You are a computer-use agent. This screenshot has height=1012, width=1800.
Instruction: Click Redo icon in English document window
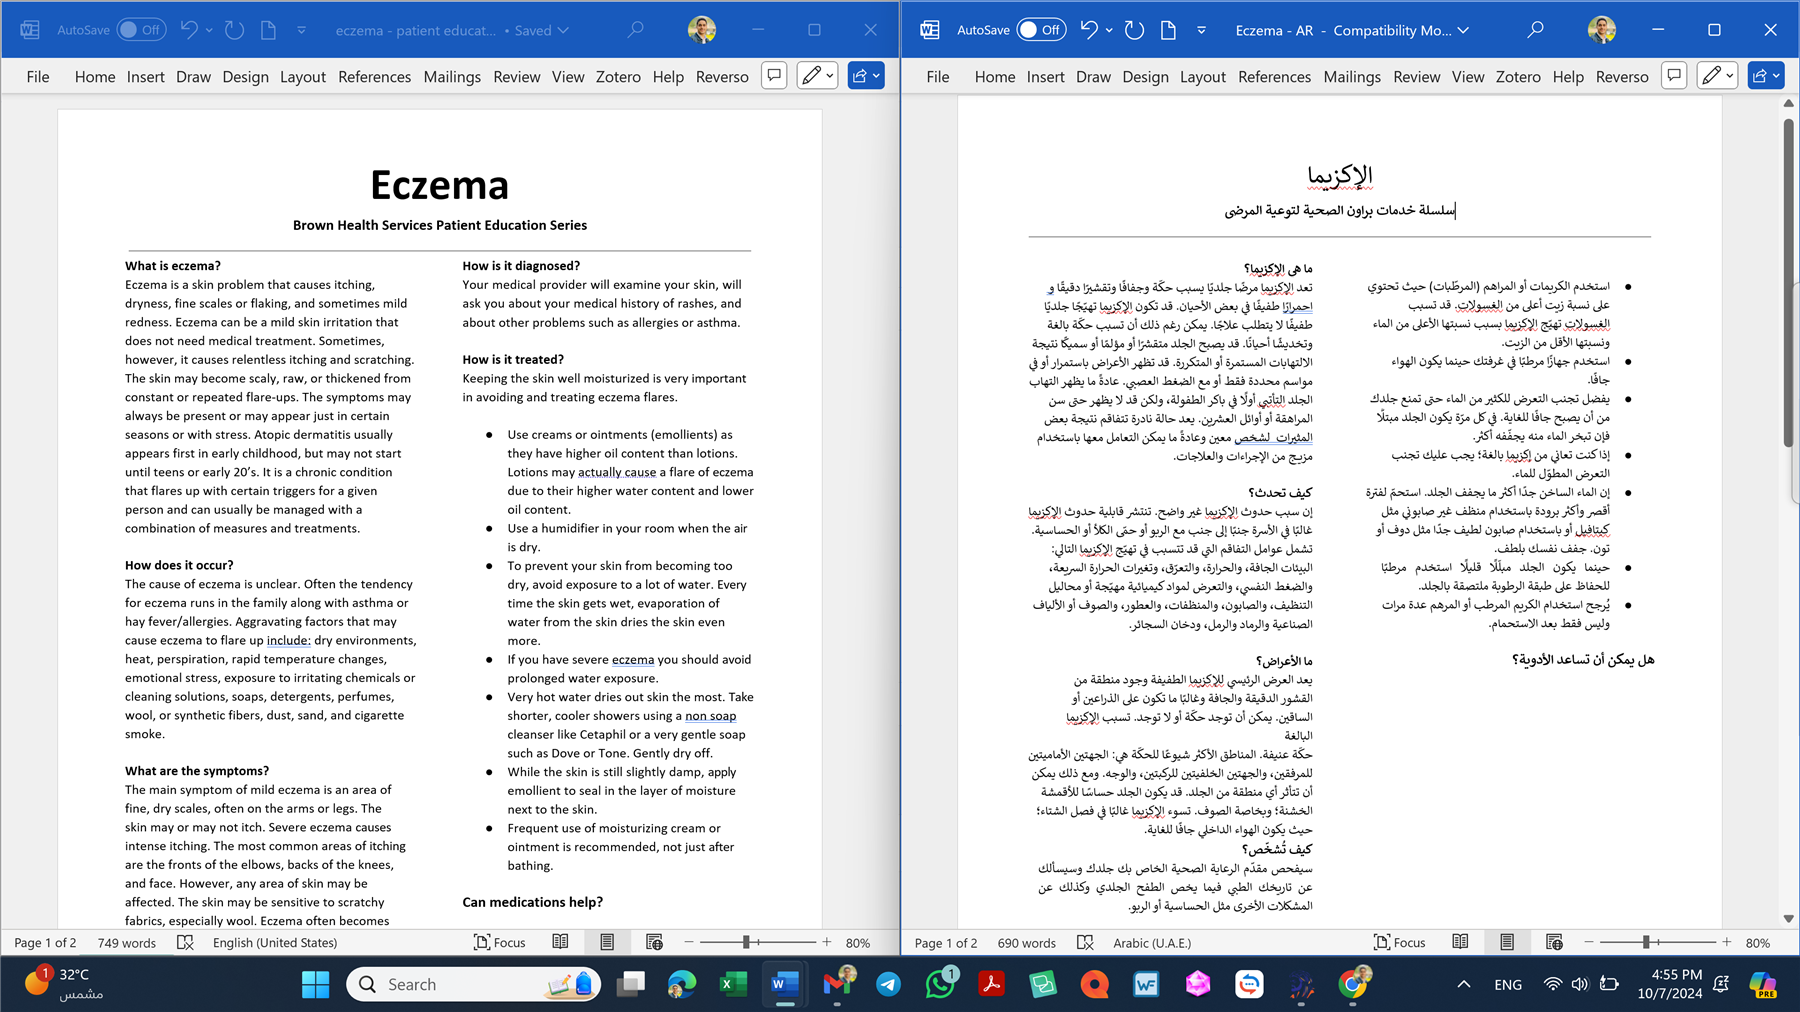point(234,30)
